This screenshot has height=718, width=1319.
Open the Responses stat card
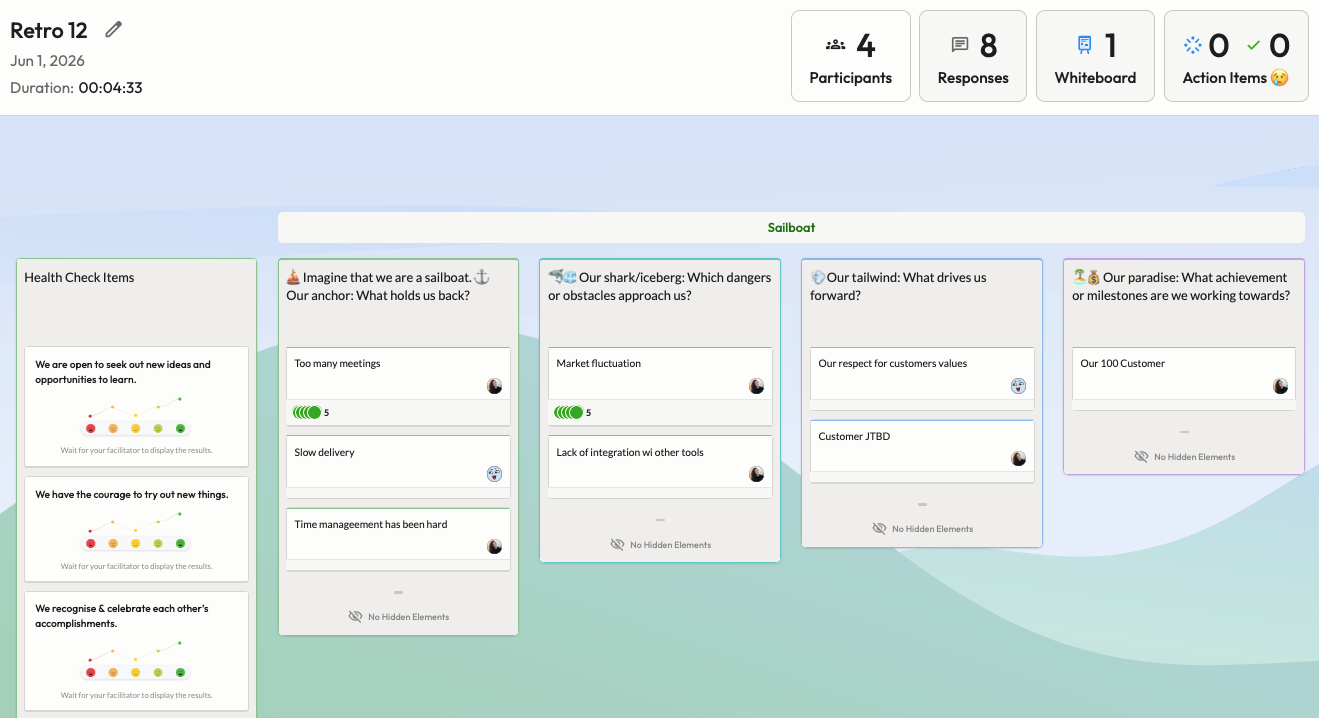tap(973, 56)
